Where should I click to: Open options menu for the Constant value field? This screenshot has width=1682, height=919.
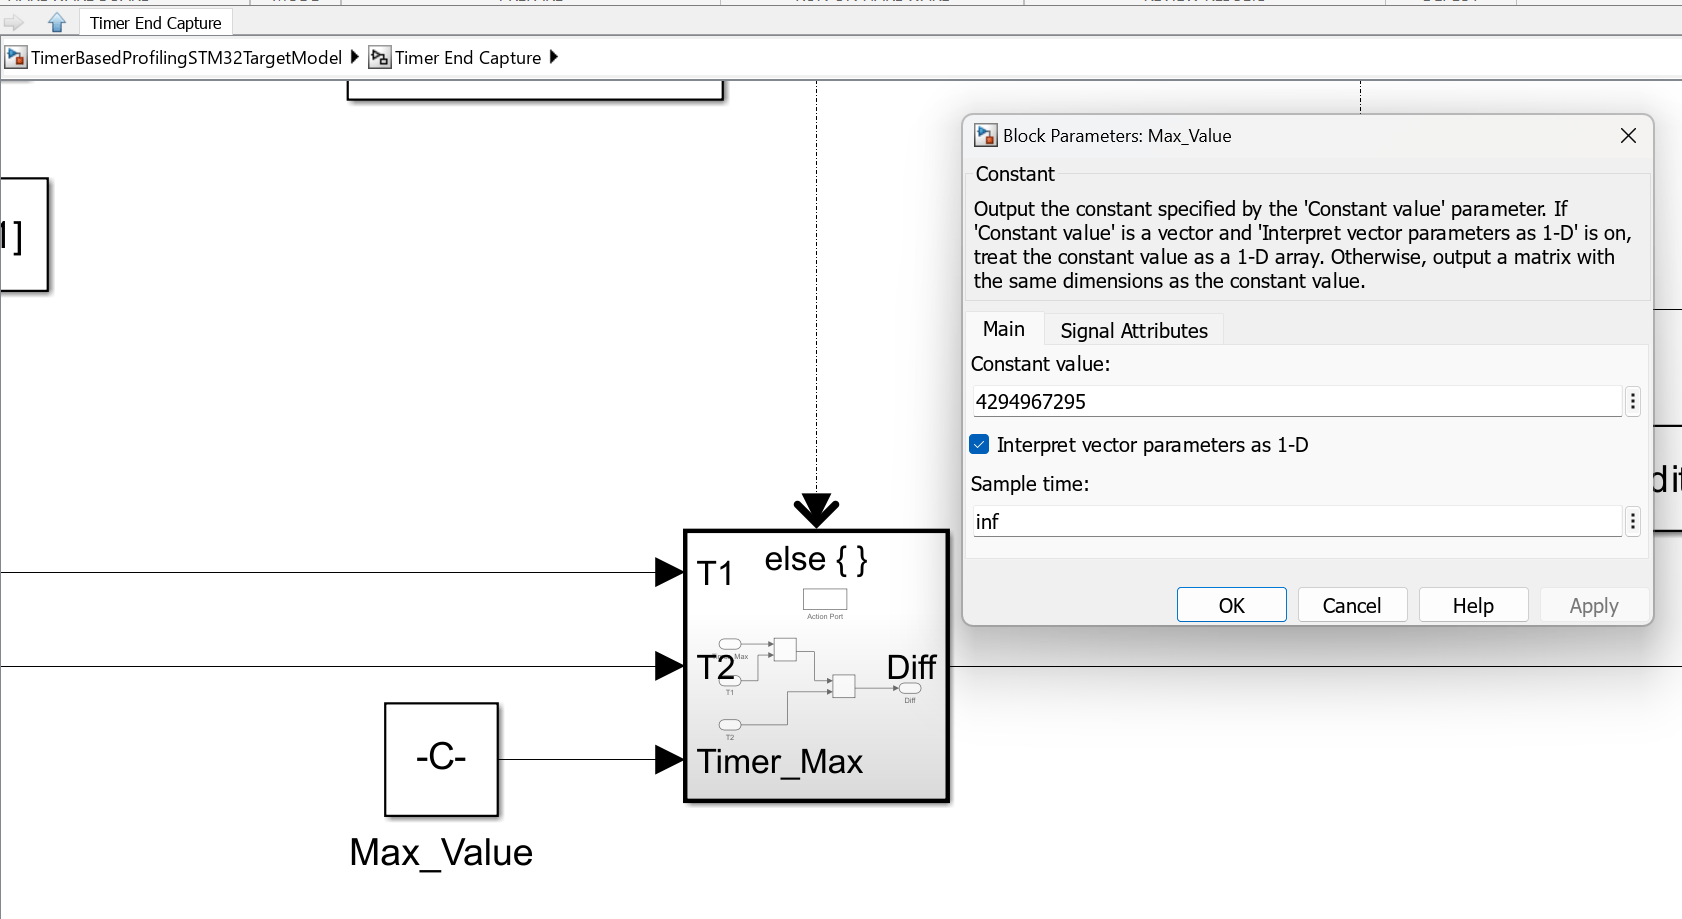[x=1632, y=401]
